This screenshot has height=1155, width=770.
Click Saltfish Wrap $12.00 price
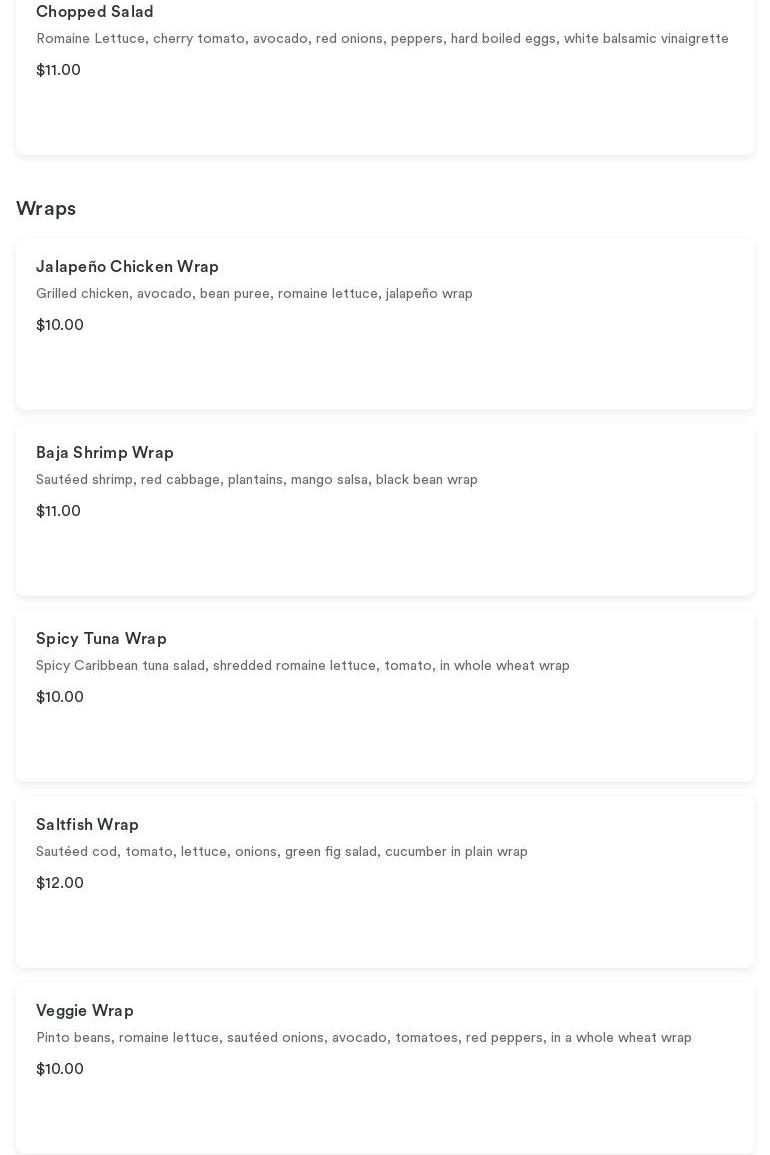click(x=60, y=883)
